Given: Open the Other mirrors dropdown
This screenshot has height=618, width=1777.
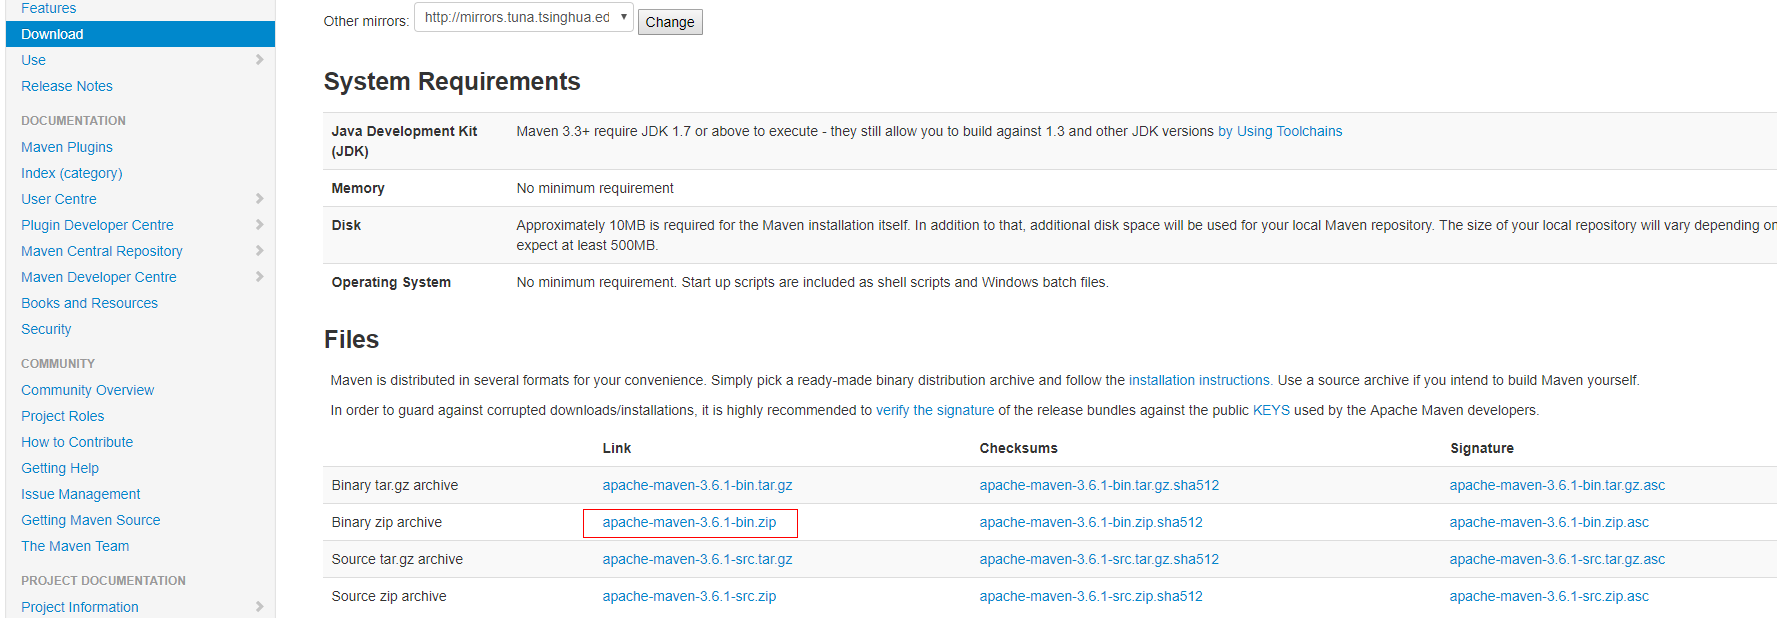Looking at the screenshot, I should click(x=524, y=18).
